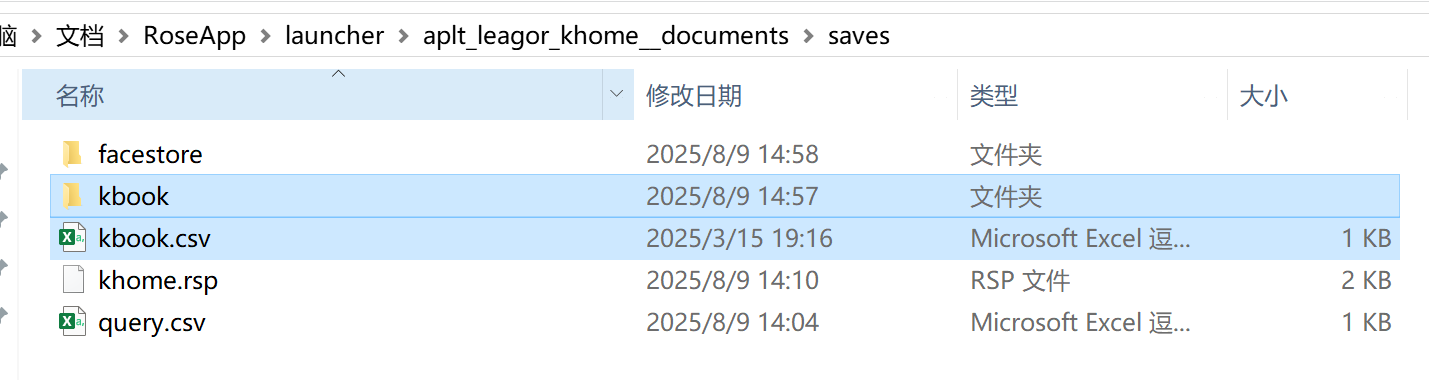Open the 名称 column filter dropdown arrow
The height and width of the screenshot is (380, 1429).
click(x=617, y=95)
